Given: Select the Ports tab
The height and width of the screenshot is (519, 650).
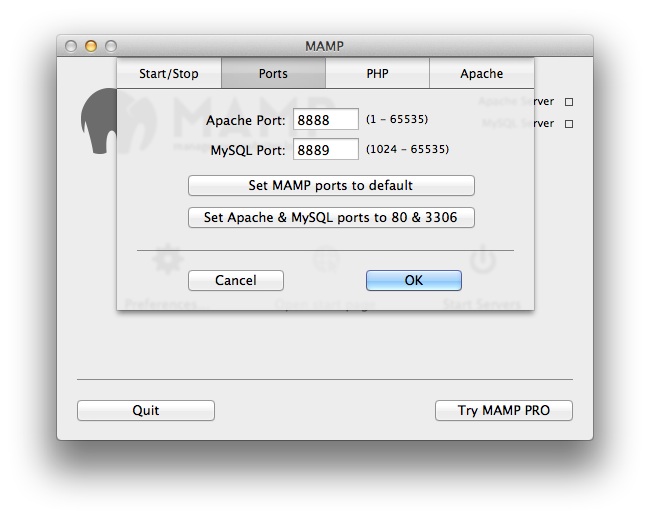Looking at the screenshot, I should pos(273,73).
